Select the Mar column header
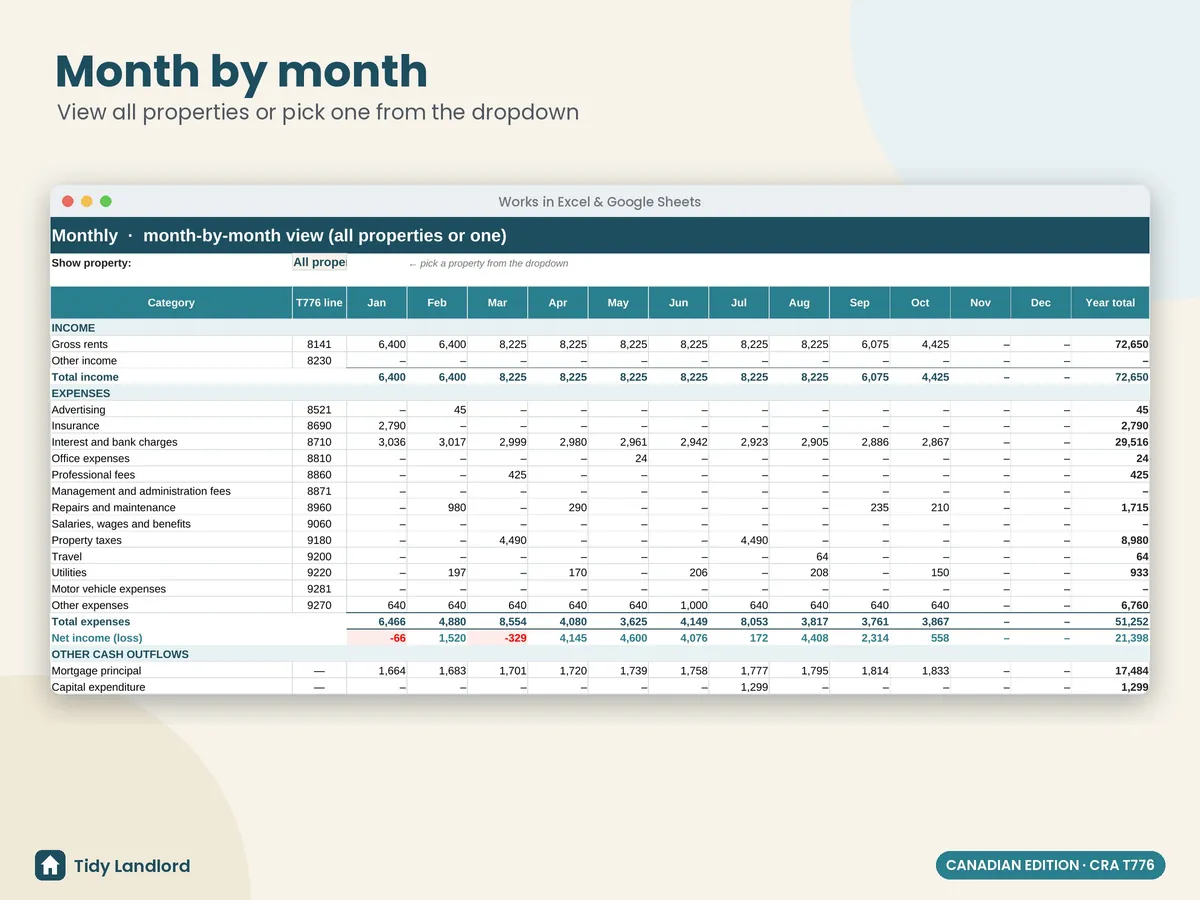Viewport: 1200px width, 900px height. 498,303
